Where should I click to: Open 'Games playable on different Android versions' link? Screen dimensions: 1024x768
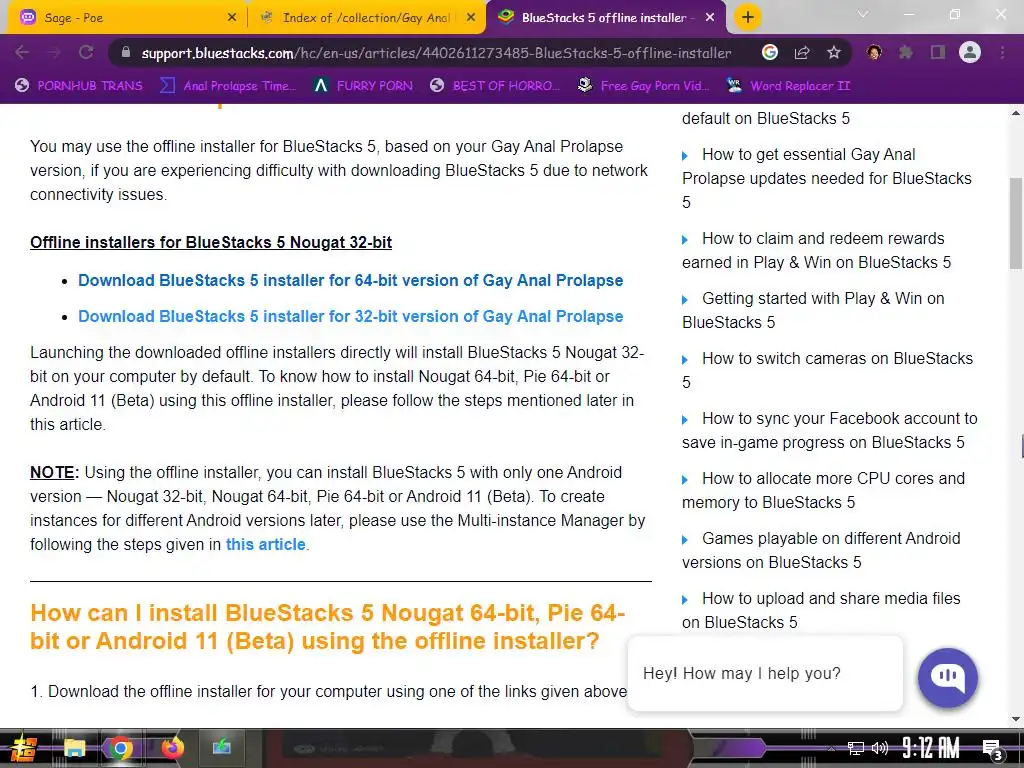pos(821,551)
